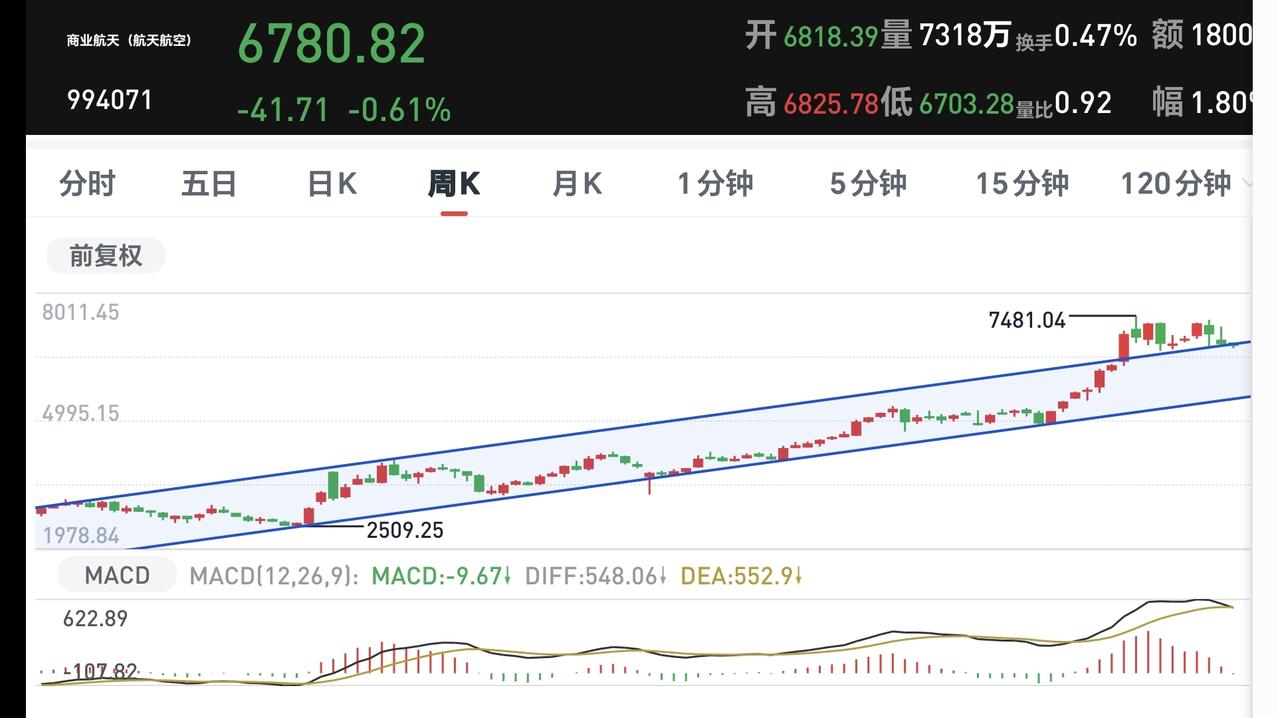Click the -107.82 MACD axis label
This screenshot has height=718, width=1278.
pyautogui.click(x=100, y=671)
